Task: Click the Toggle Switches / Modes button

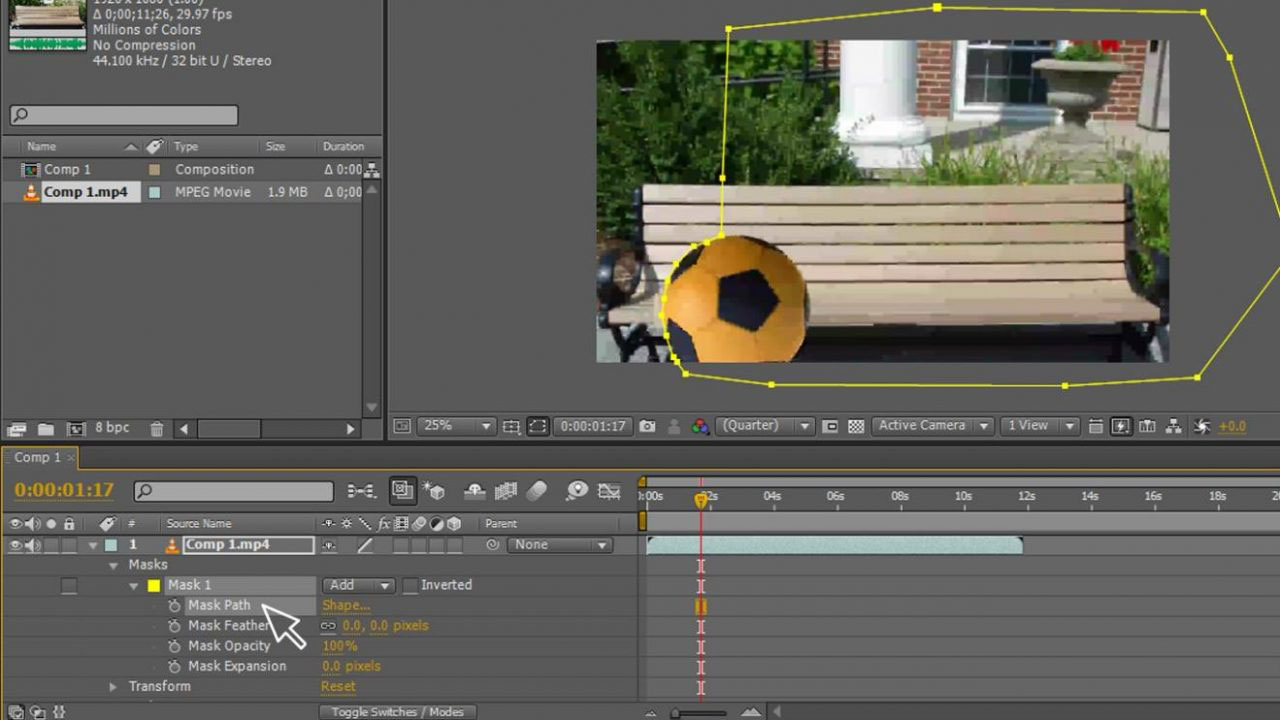Action: [x=396, y=711]
